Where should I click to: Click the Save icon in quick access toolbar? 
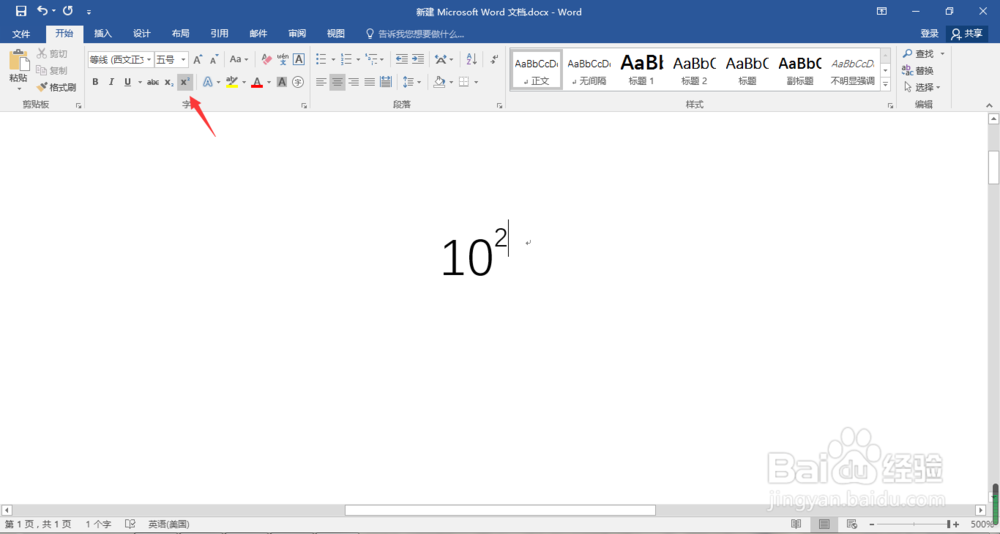tap(21, 11)
